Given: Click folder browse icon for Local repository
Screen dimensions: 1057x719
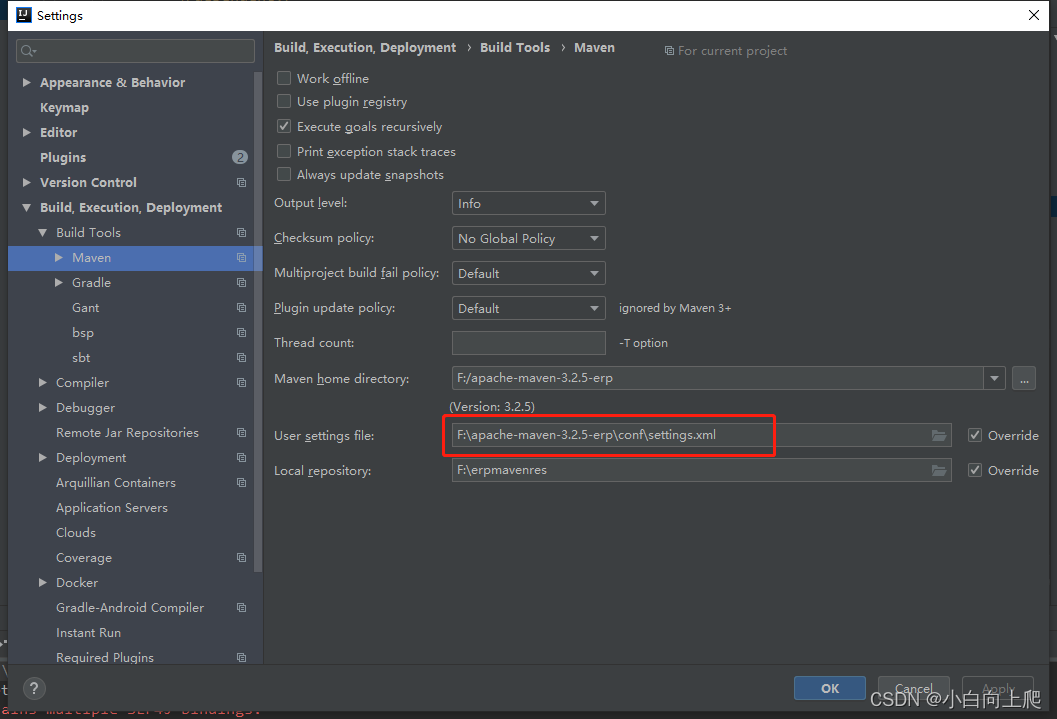Looking at the screenshot, I should pos(938,470).
